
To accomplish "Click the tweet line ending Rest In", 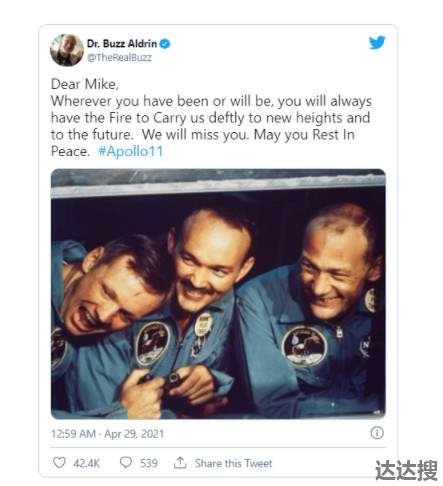I will 203,135.
